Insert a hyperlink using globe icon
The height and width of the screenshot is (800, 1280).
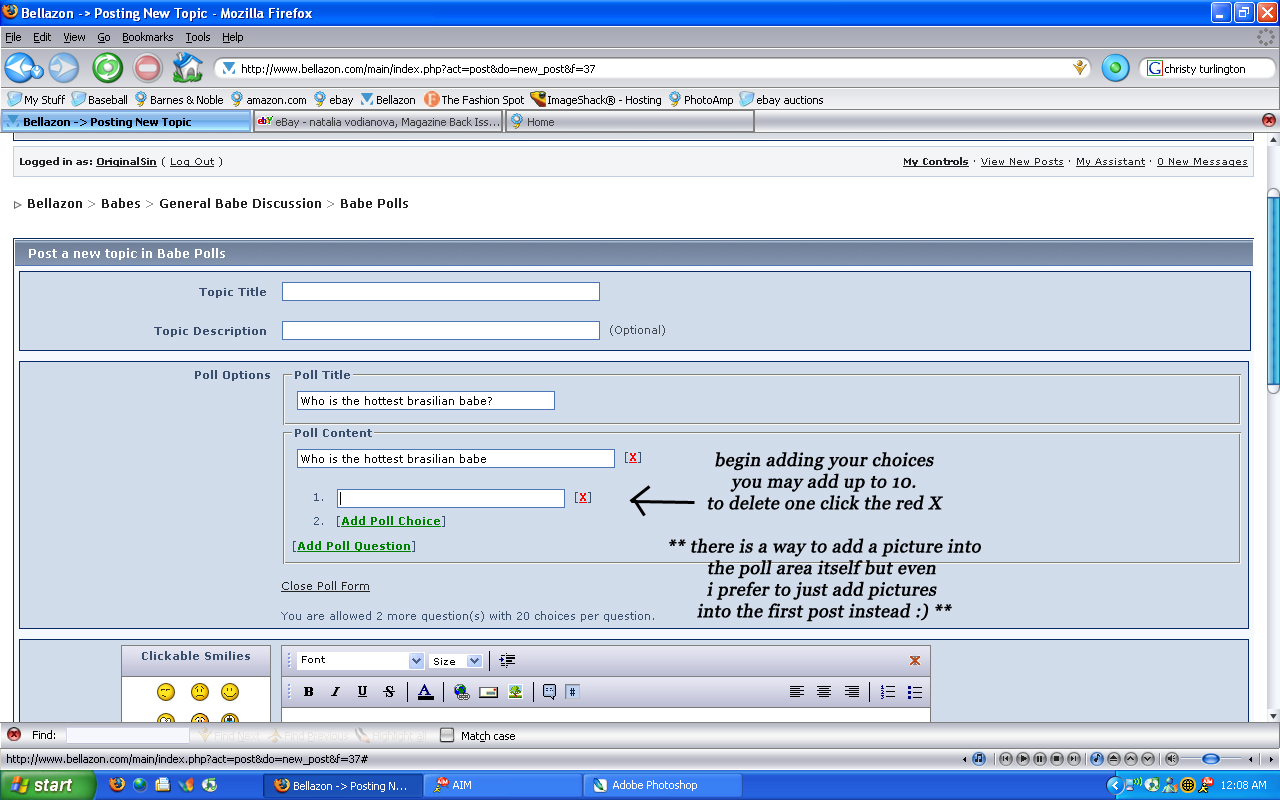[x=461, y=692]
